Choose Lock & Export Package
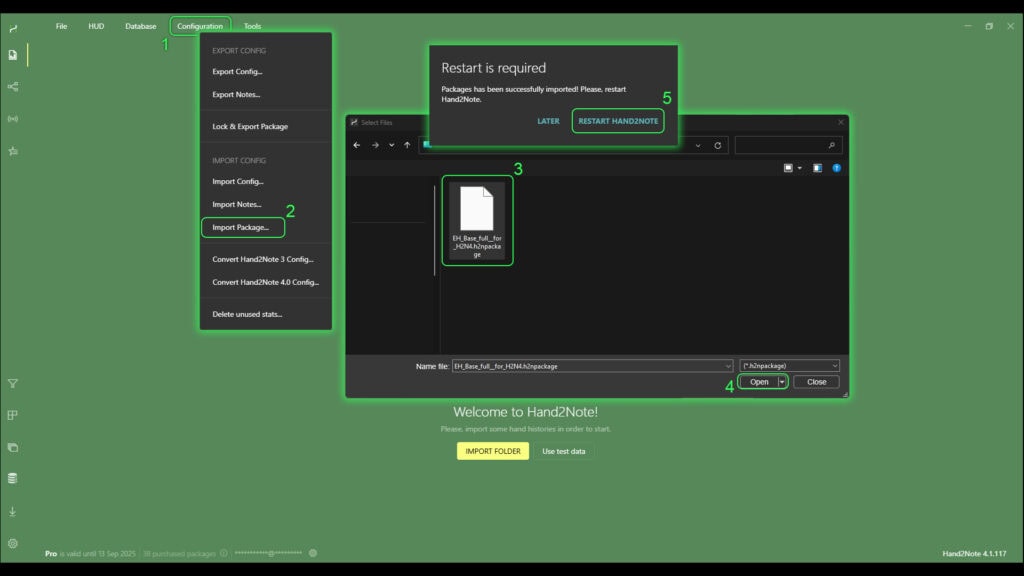Viewport: 1024px width, 576px height. pos(266,127)
